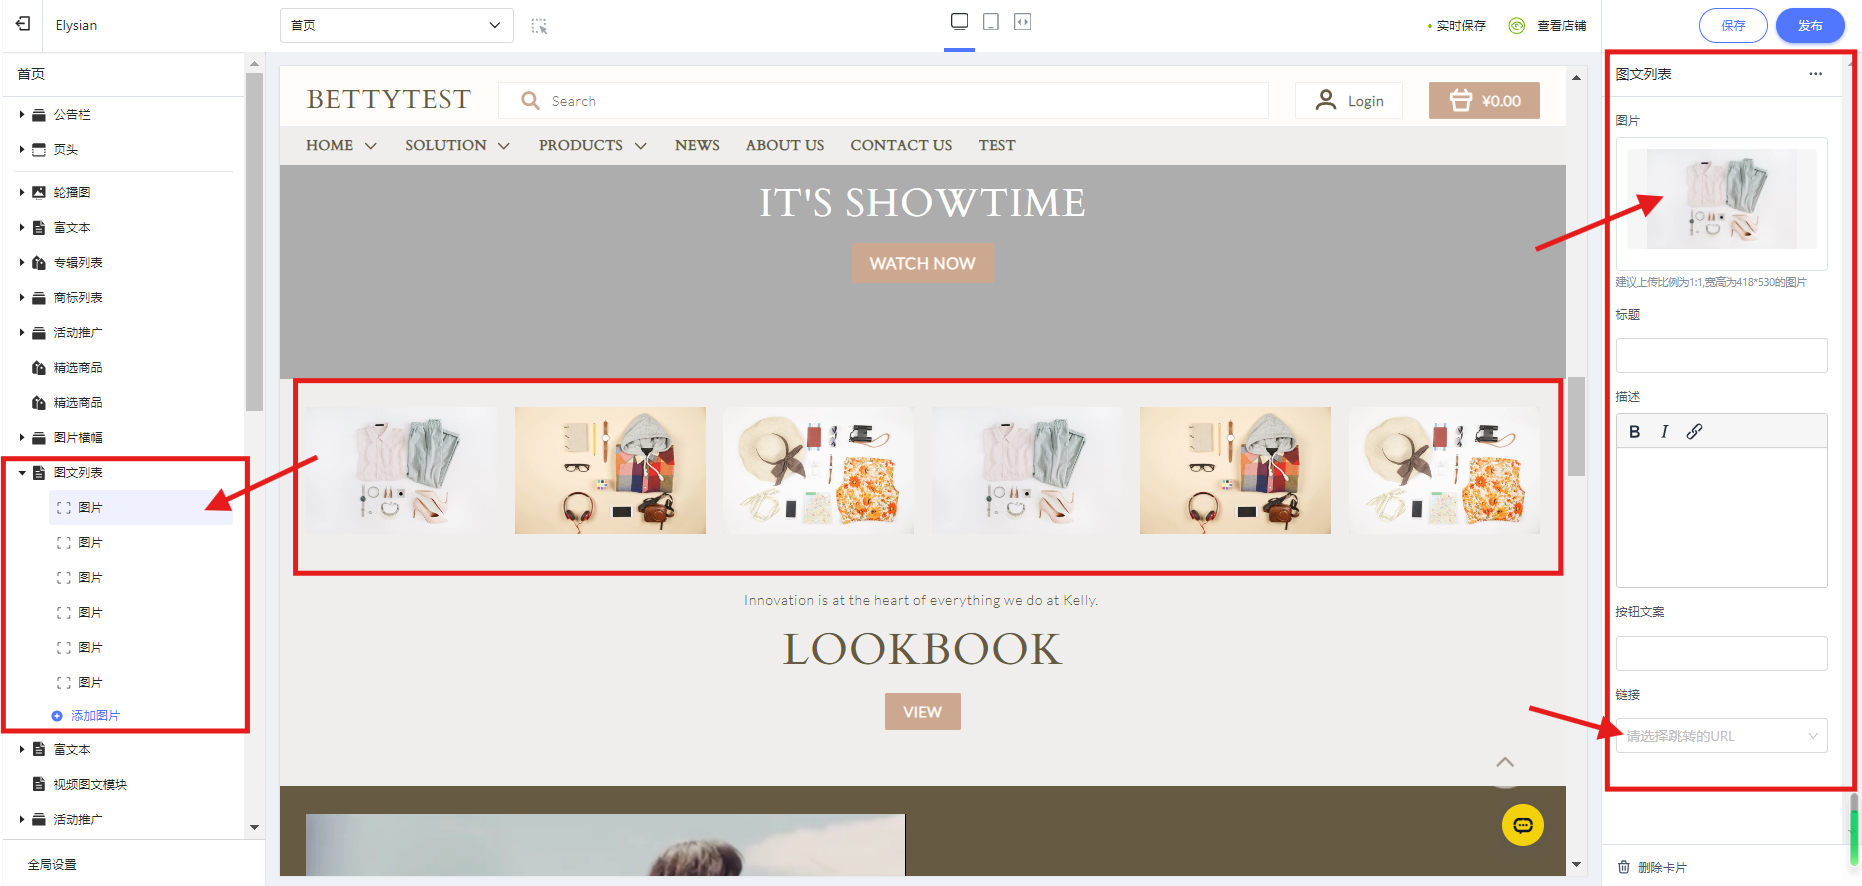
Task: Click the 标题 text input field
Action: point(1721,356)
